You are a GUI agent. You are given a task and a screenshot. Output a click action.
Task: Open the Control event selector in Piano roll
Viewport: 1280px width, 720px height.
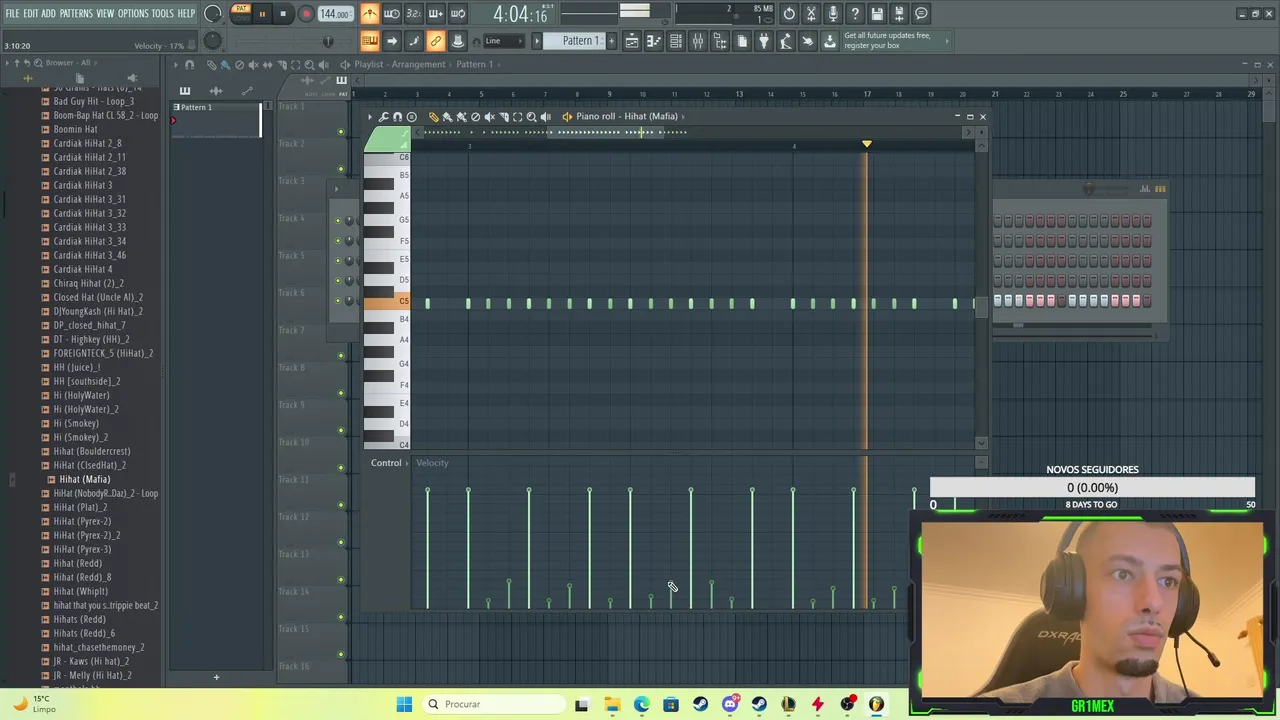(386, 463)
